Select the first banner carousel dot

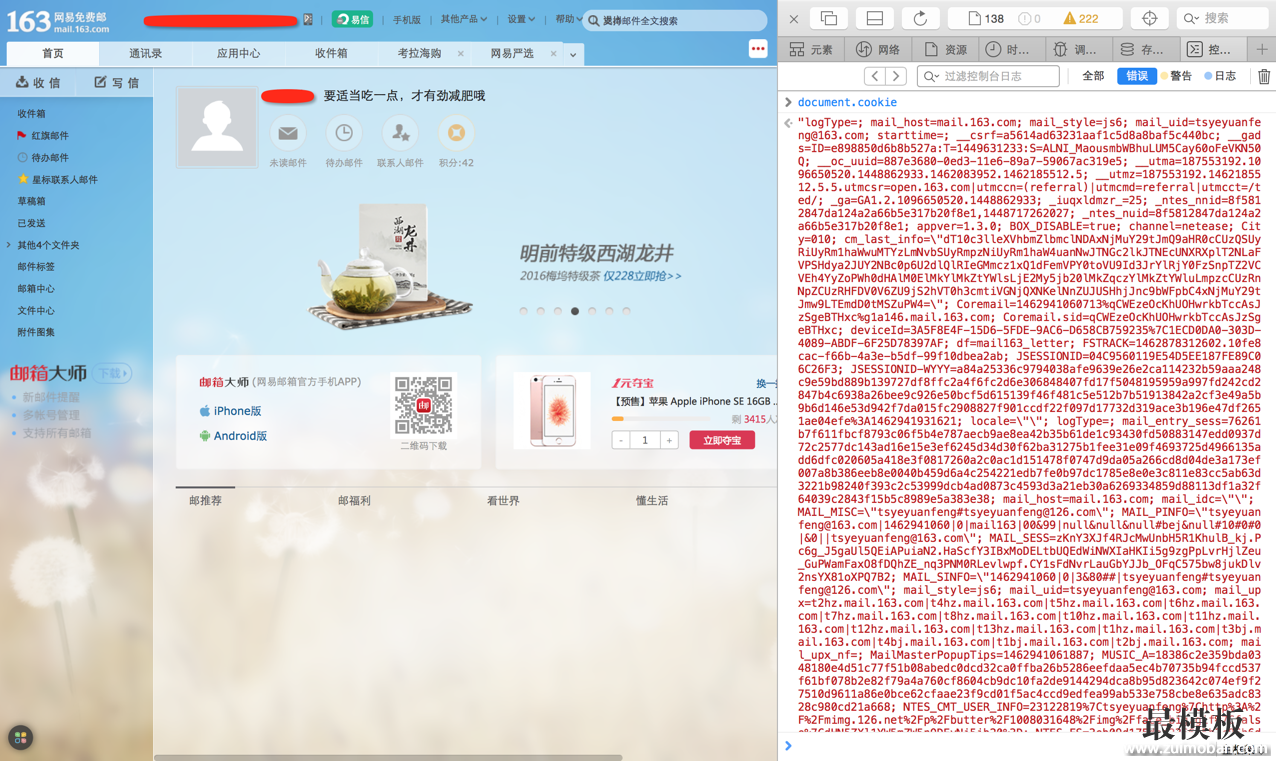[x=524, y=311]
